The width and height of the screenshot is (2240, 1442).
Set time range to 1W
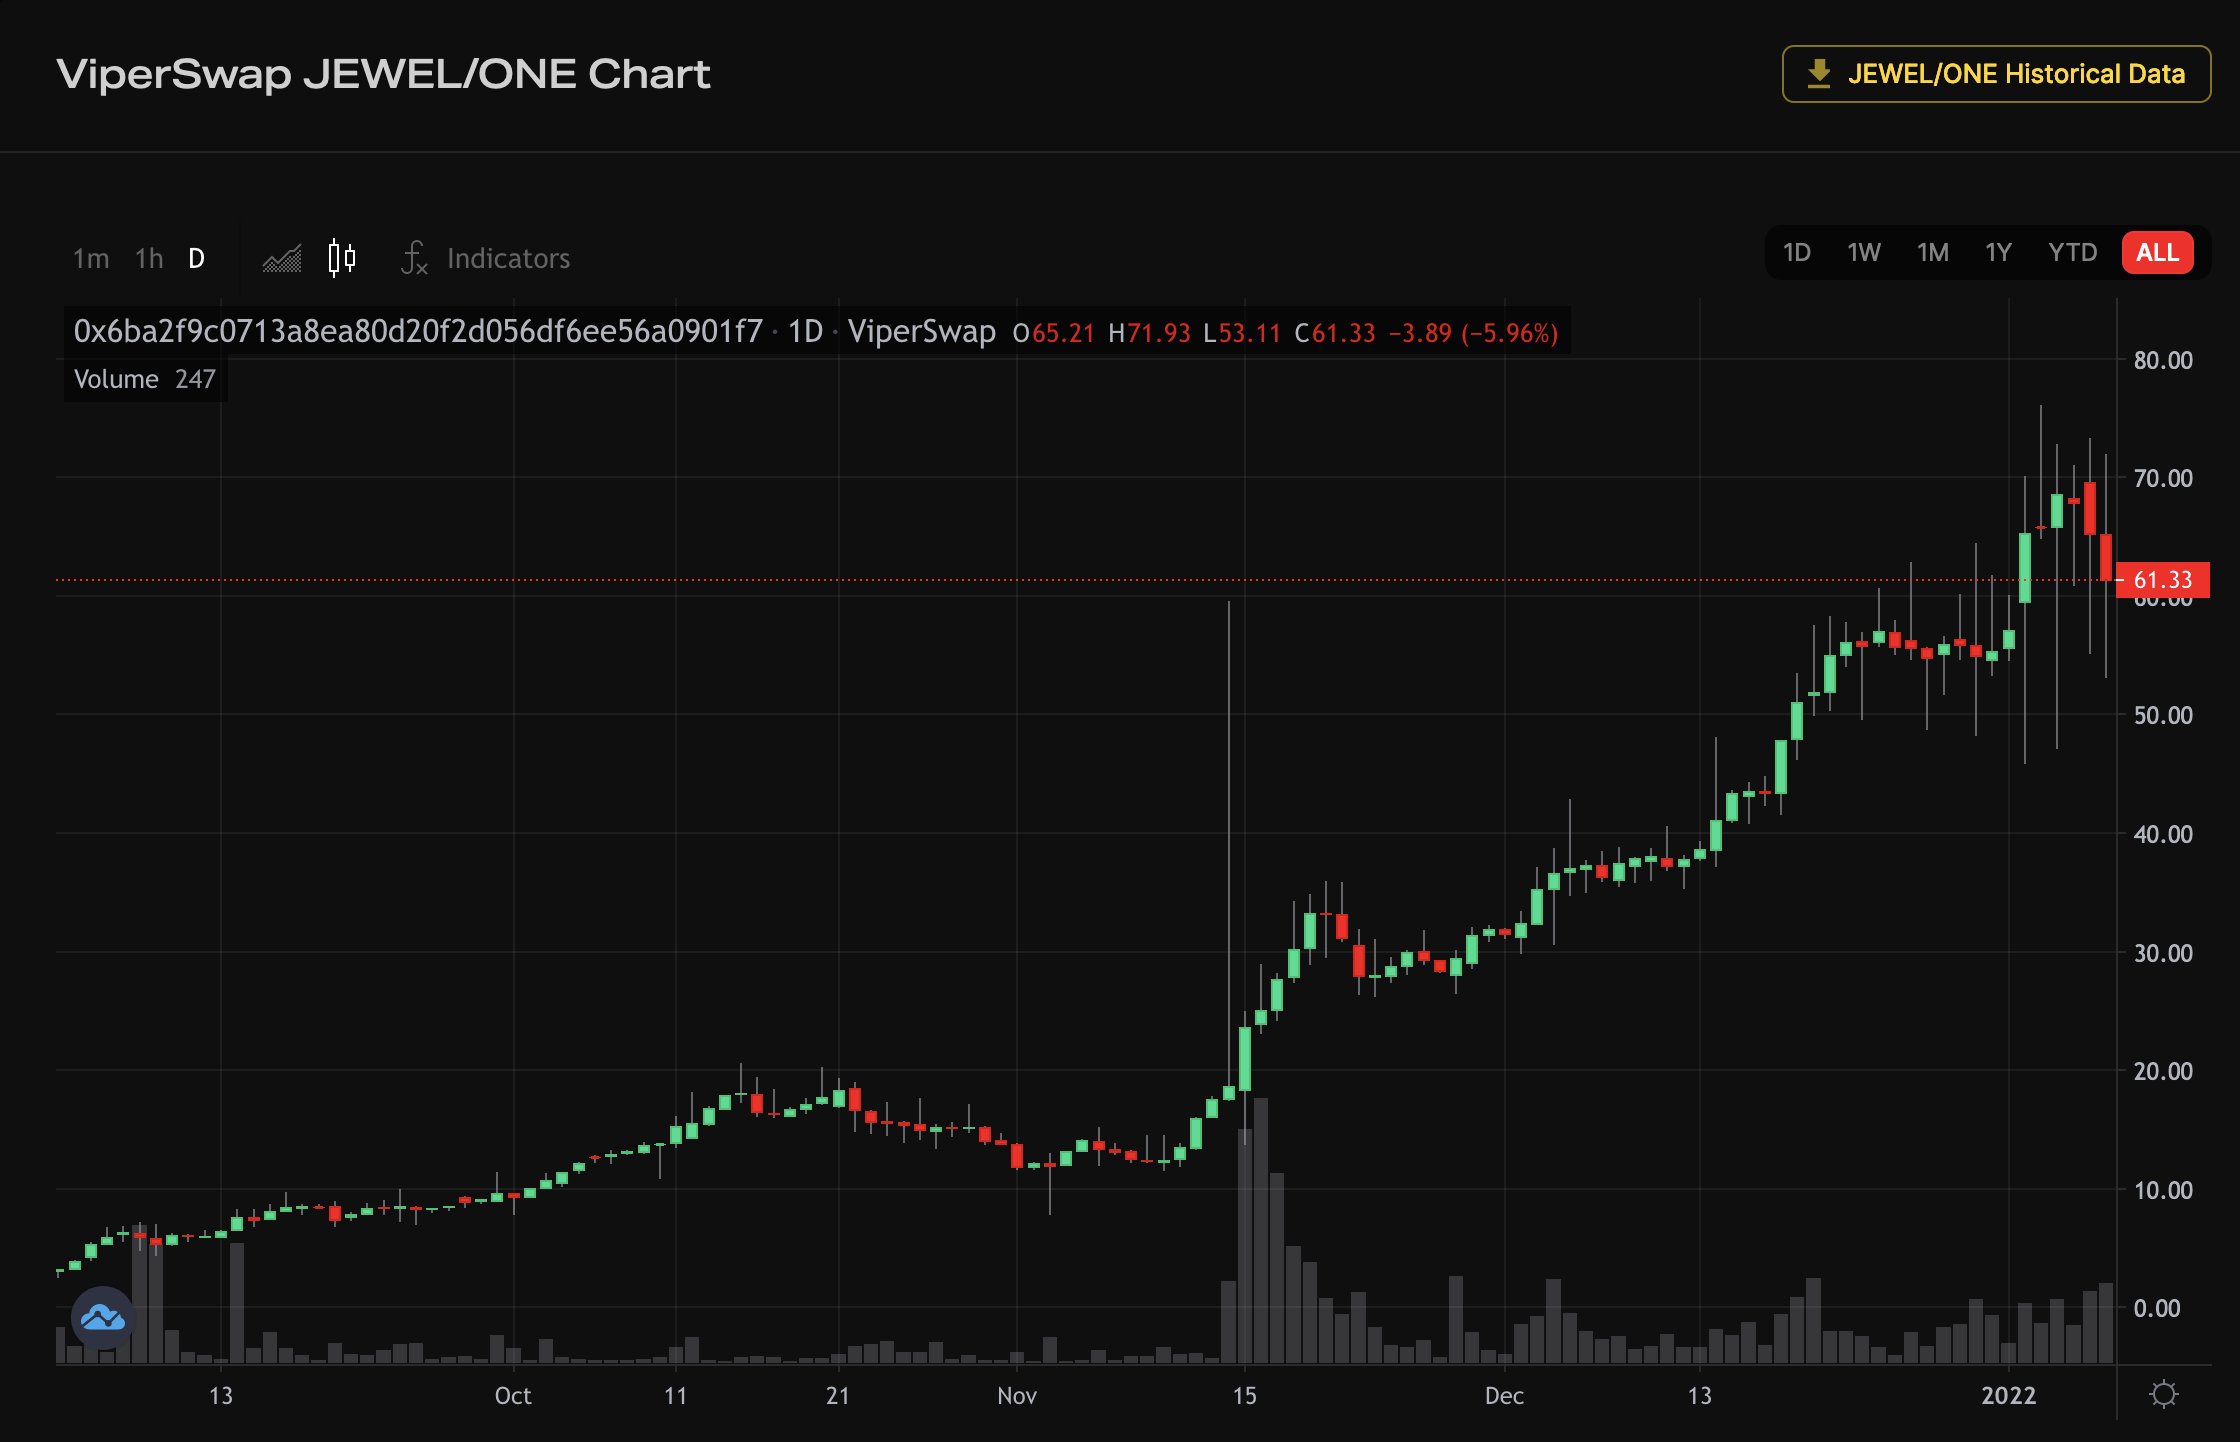click(x=1864, y=252)
